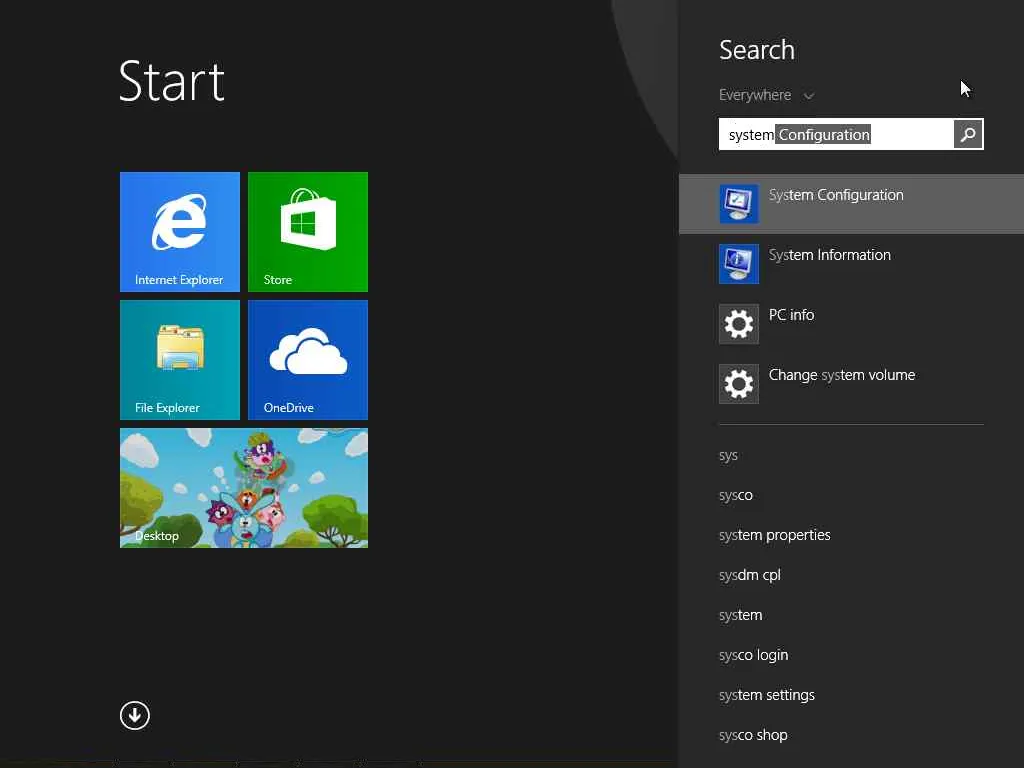Viewport: 1024px width, 768px height.
Task: Open the OneDrive tile
Action: tap(308, 360)
